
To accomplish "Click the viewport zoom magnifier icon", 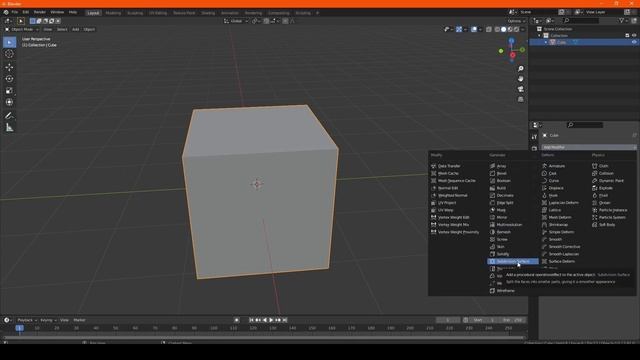I will coord(520,69).
